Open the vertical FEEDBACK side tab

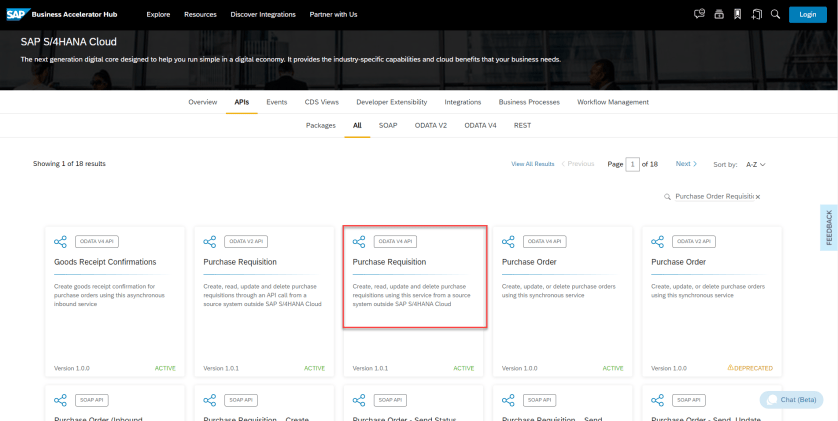tap(829, 228)
